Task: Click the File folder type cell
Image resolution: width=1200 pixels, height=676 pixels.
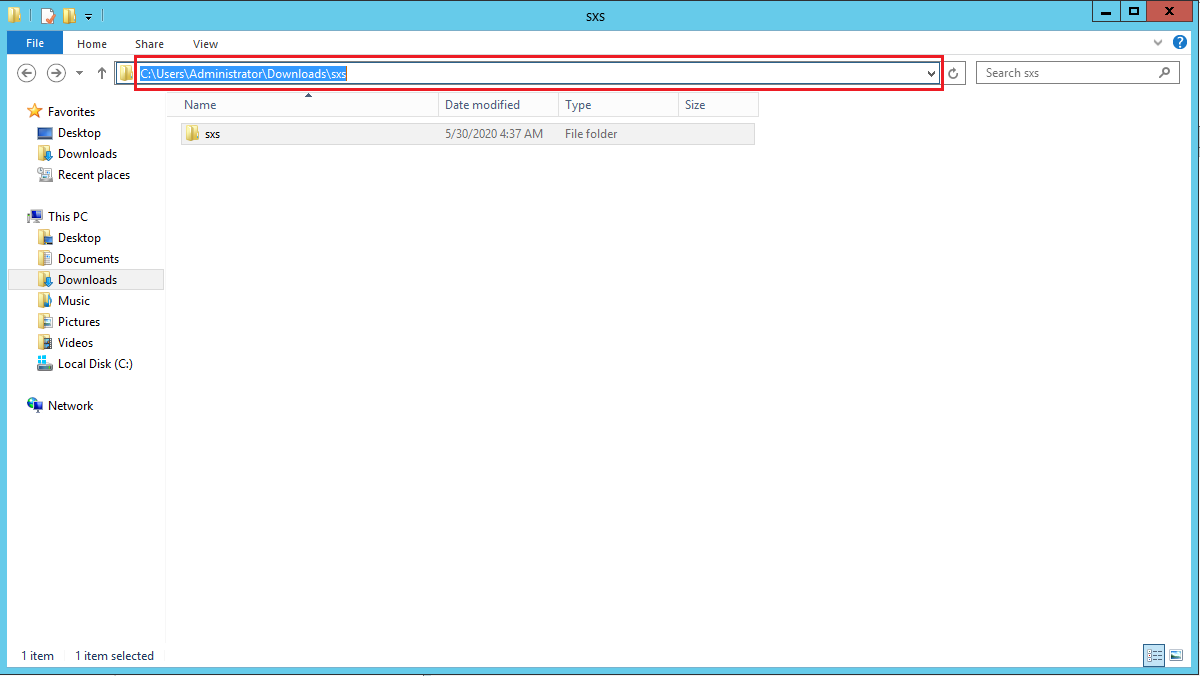Action: click(x=591, y=134)
